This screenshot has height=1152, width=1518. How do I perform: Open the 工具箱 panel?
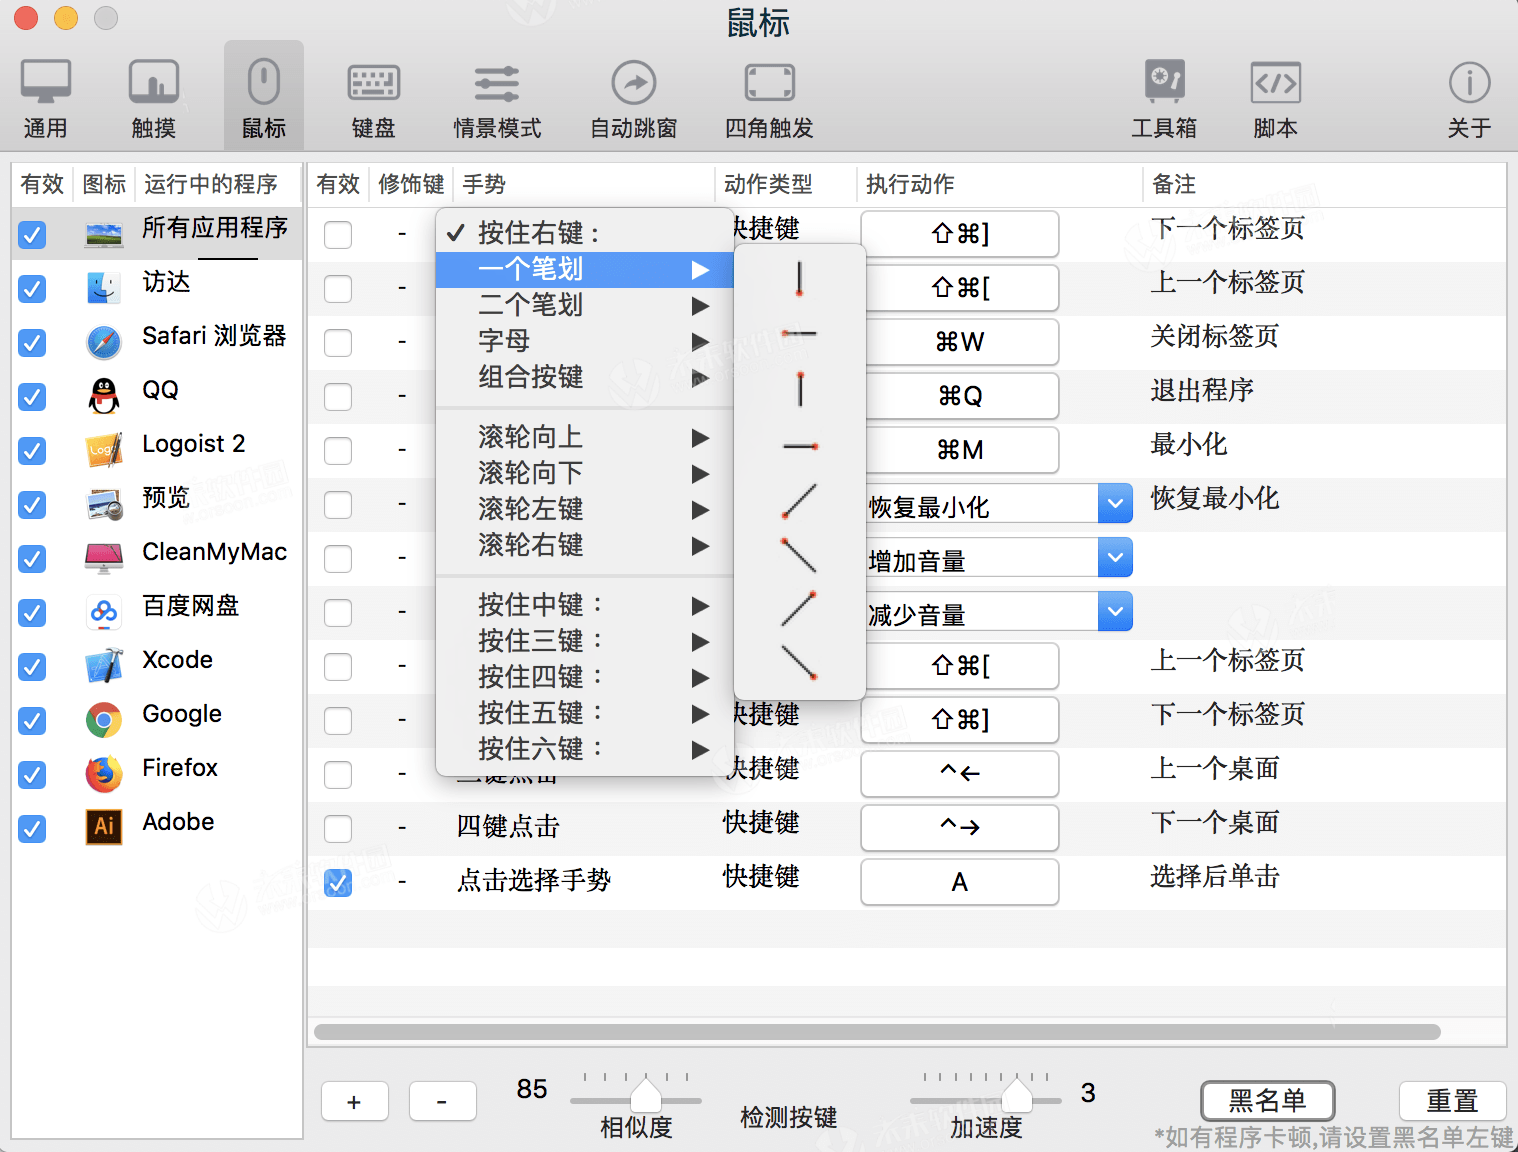point(1165,95)
